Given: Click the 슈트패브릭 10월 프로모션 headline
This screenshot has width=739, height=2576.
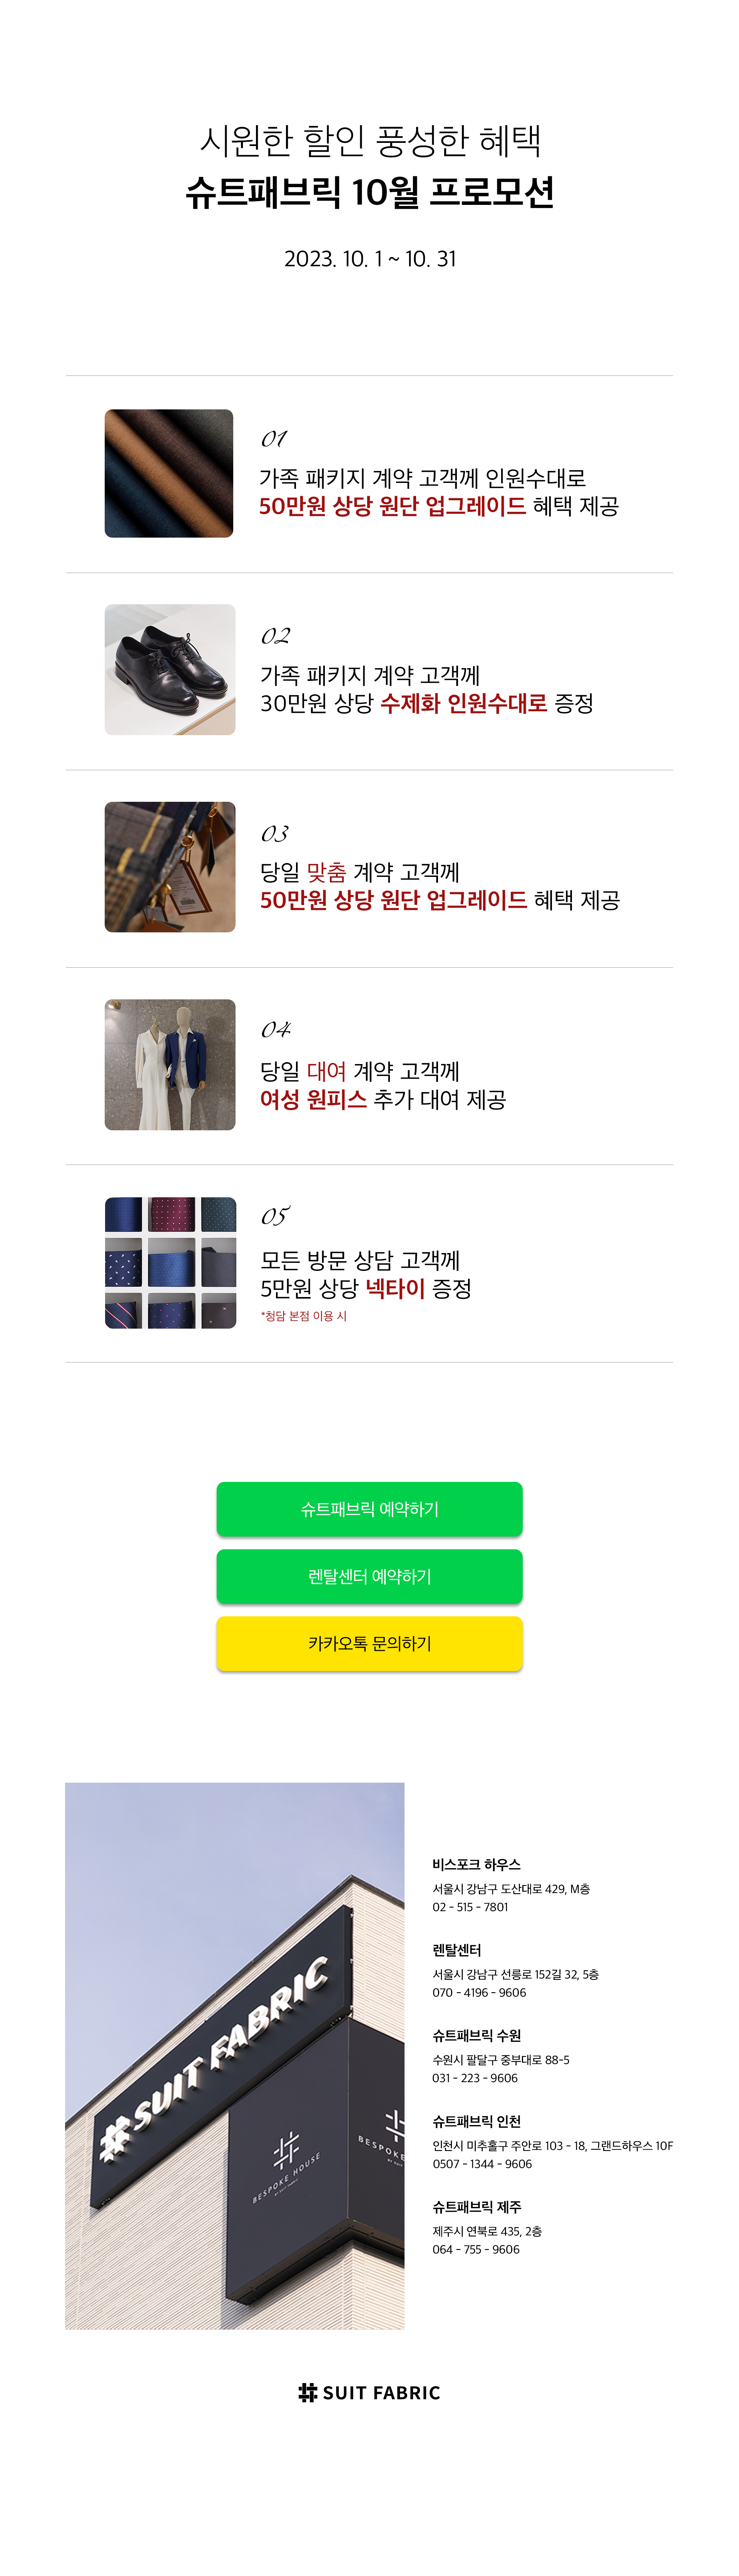Looking at the screenshot, I should [369, 192].
